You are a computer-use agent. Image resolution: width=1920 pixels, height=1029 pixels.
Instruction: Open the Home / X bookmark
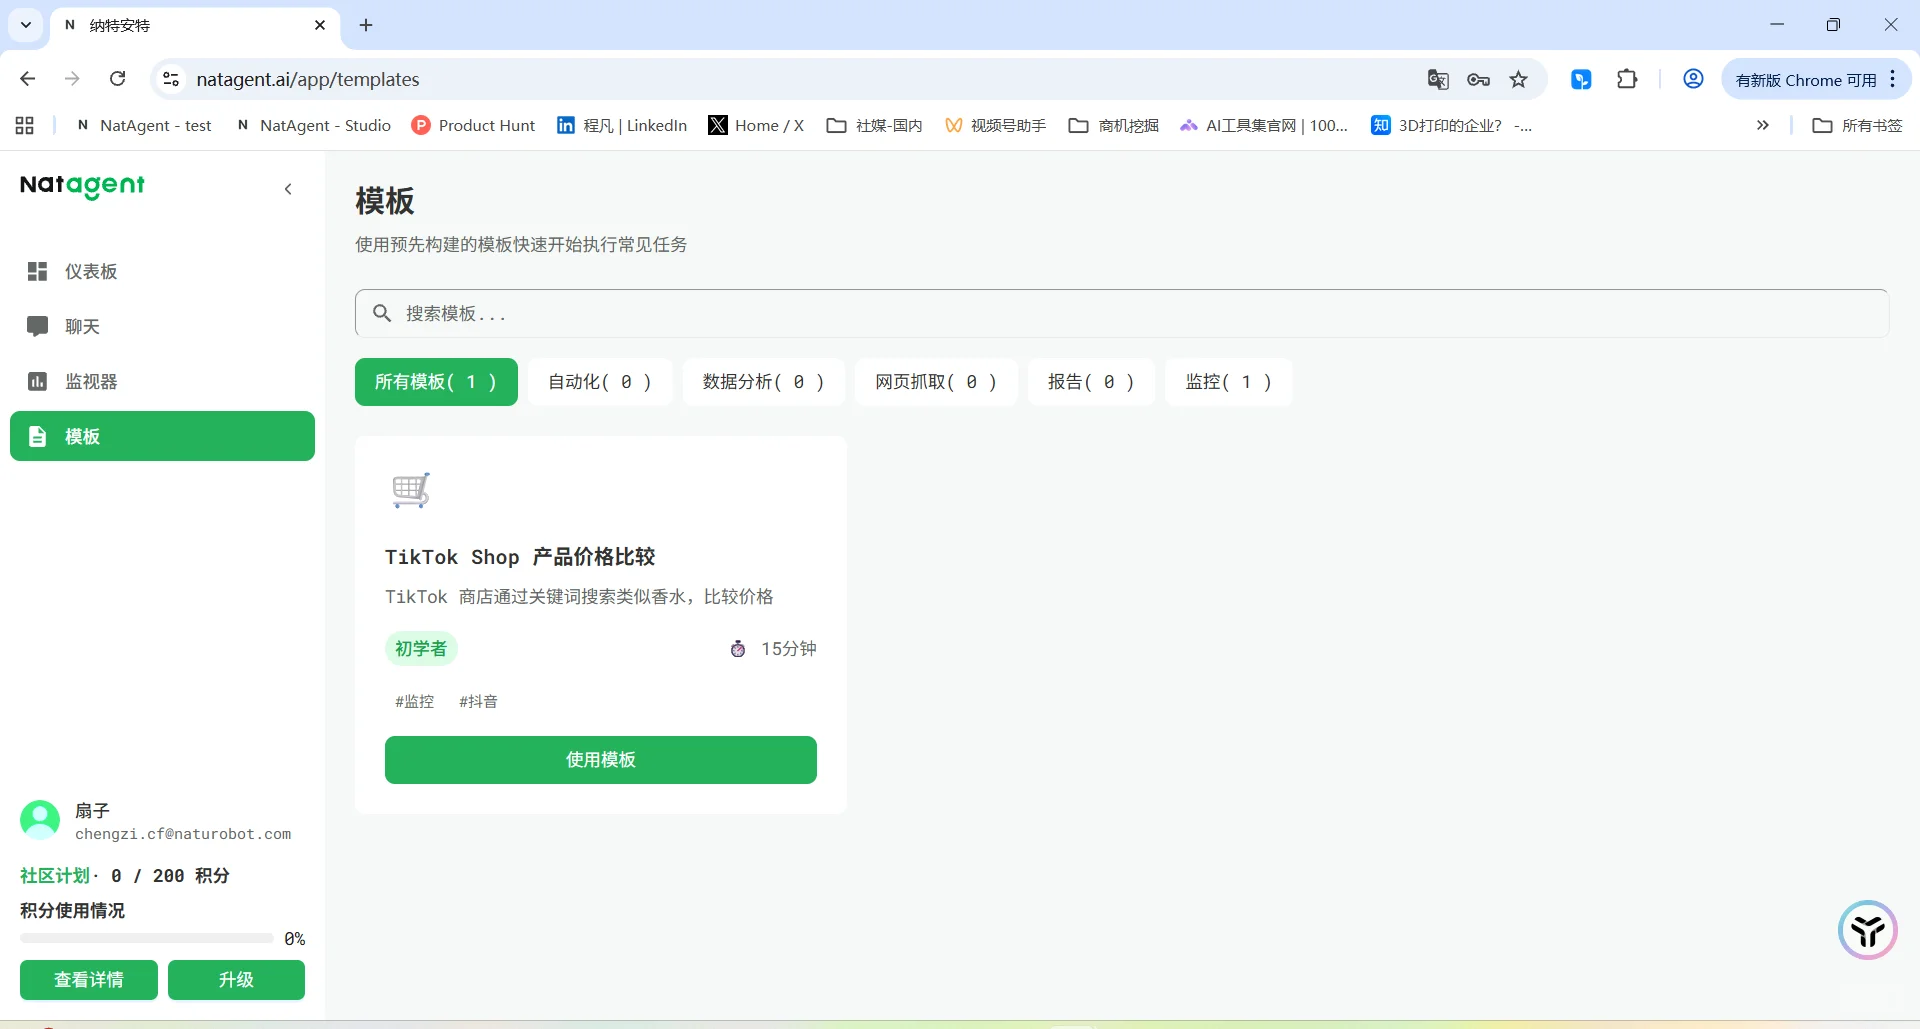(756, 125)
